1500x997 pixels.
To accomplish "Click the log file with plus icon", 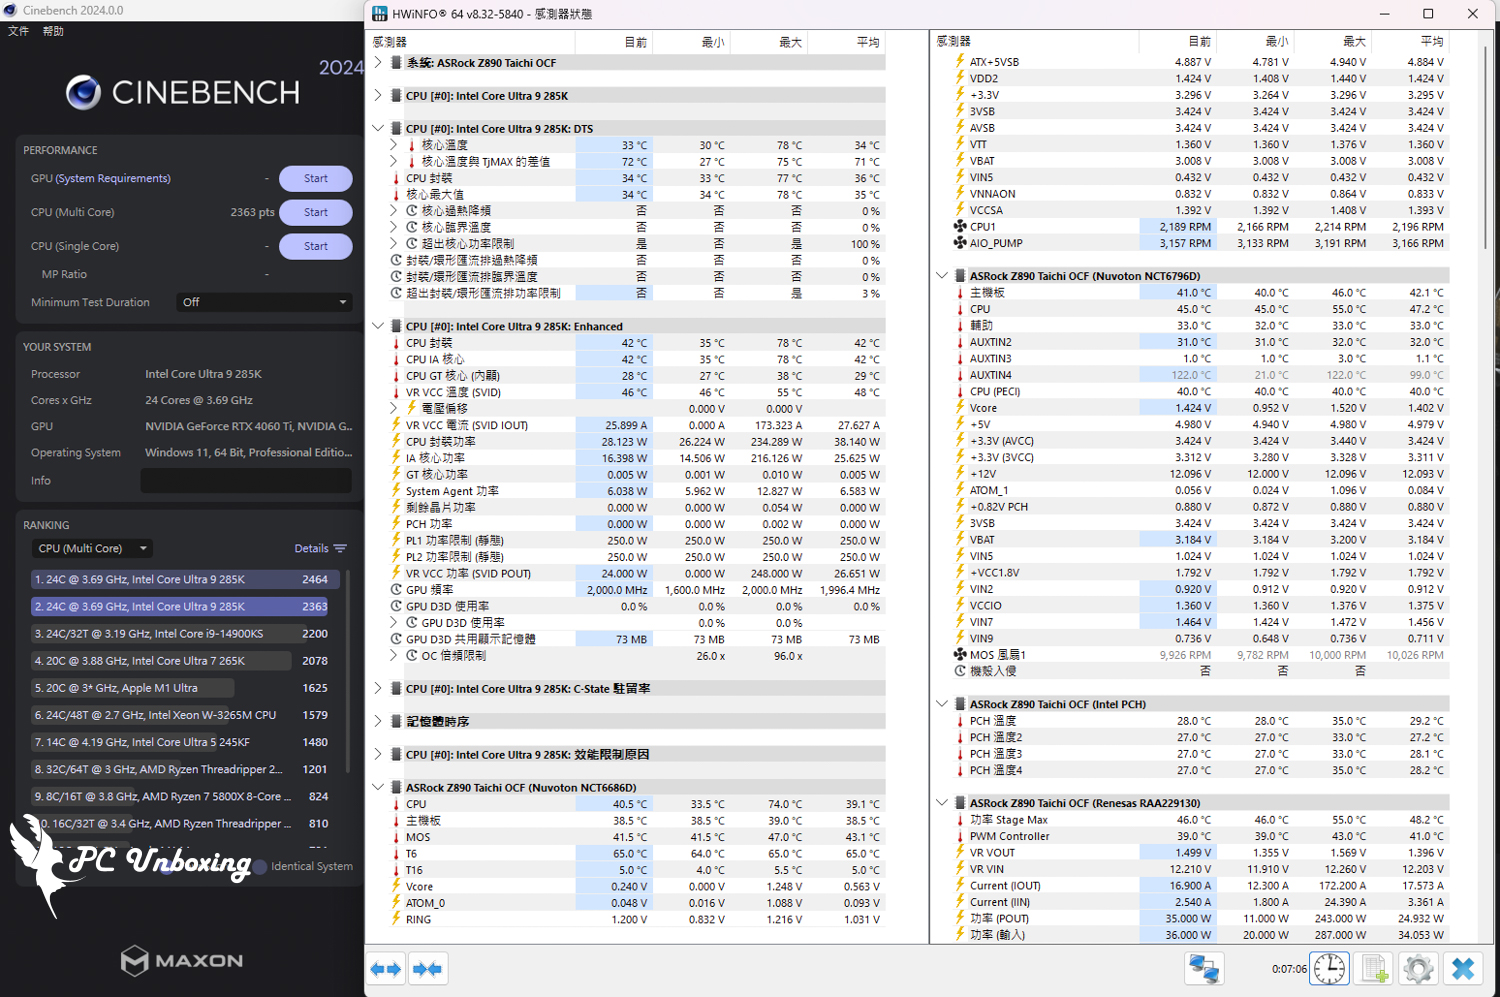I will tap(1375, 969).
